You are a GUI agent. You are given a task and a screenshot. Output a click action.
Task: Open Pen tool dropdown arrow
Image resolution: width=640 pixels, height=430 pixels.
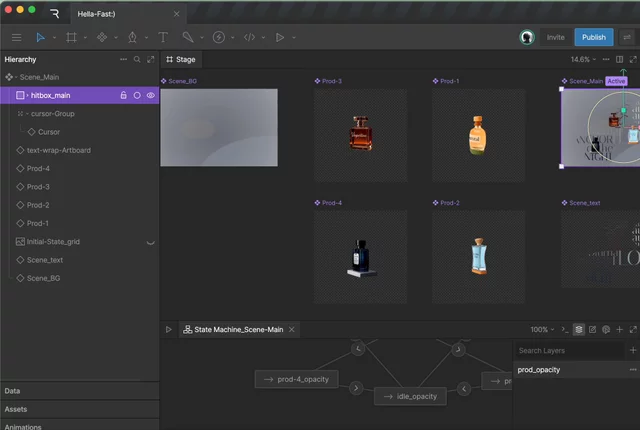coord(146,38)
